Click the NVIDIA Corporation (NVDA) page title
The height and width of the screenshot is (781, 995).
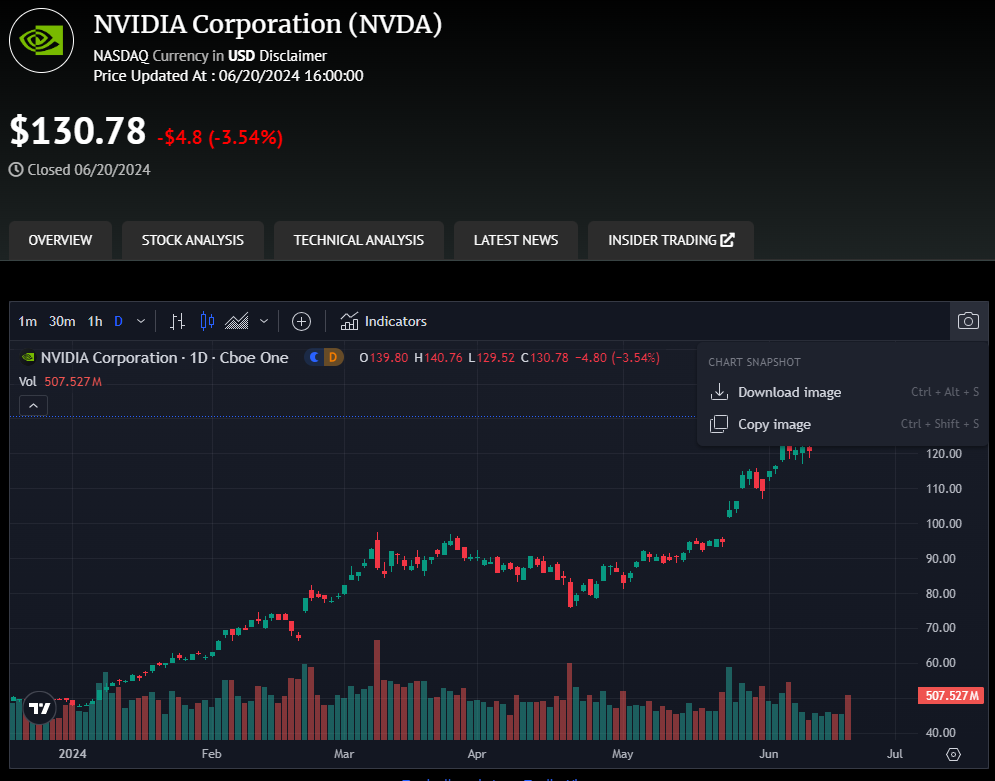tap(267, 25)
